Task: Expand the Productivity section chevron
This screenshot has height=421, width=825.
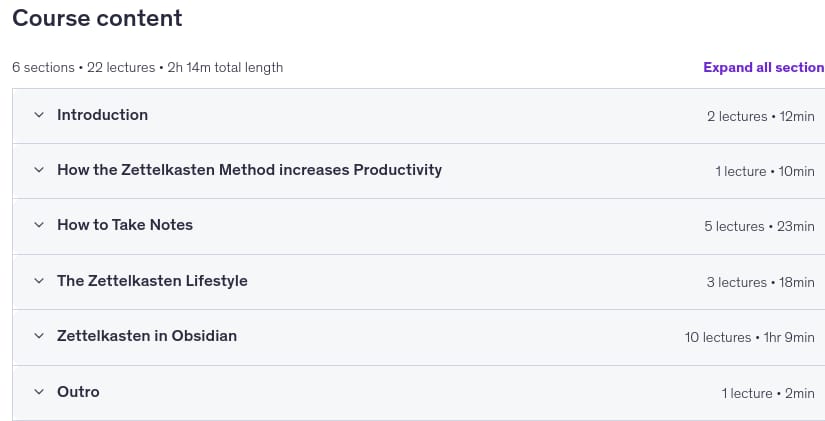Action: point(39,170)
